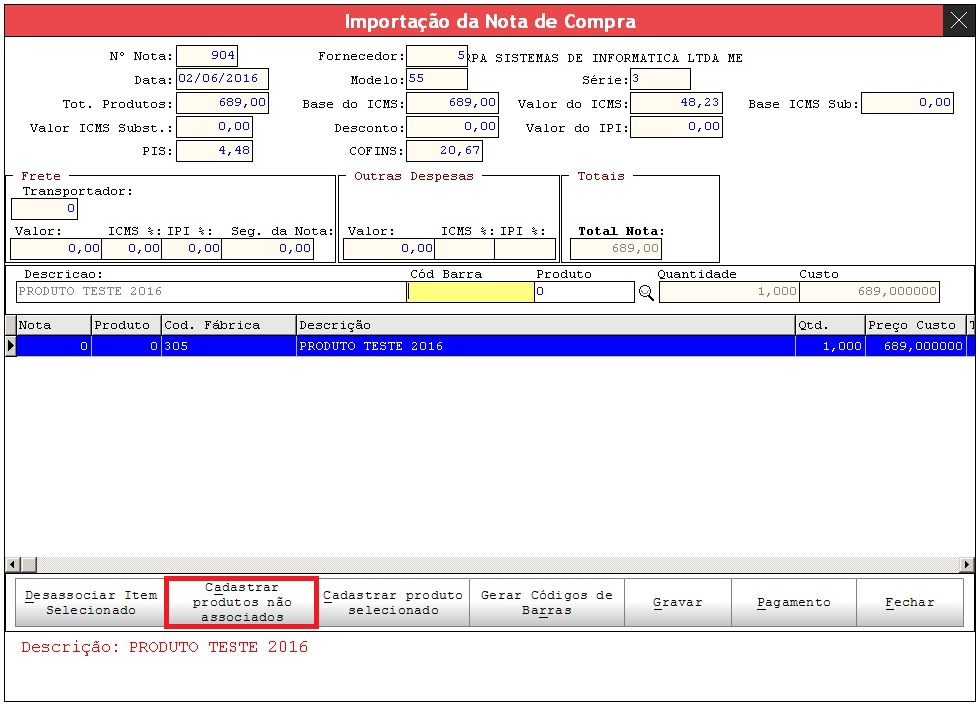Click the Base do ICMS field
This screenshot has width=980, height=706.
tap(452, 103)
